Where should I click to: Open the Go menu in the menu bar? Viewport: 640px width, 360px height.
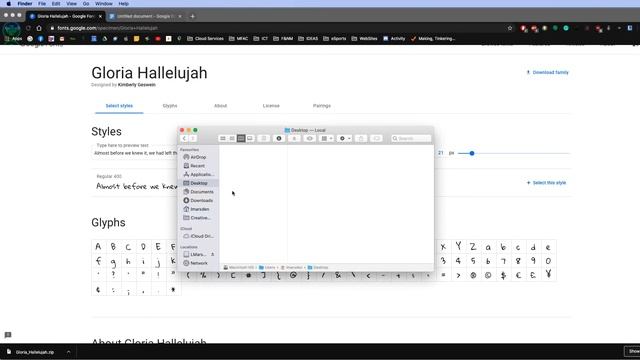click(x=86, y=4)
